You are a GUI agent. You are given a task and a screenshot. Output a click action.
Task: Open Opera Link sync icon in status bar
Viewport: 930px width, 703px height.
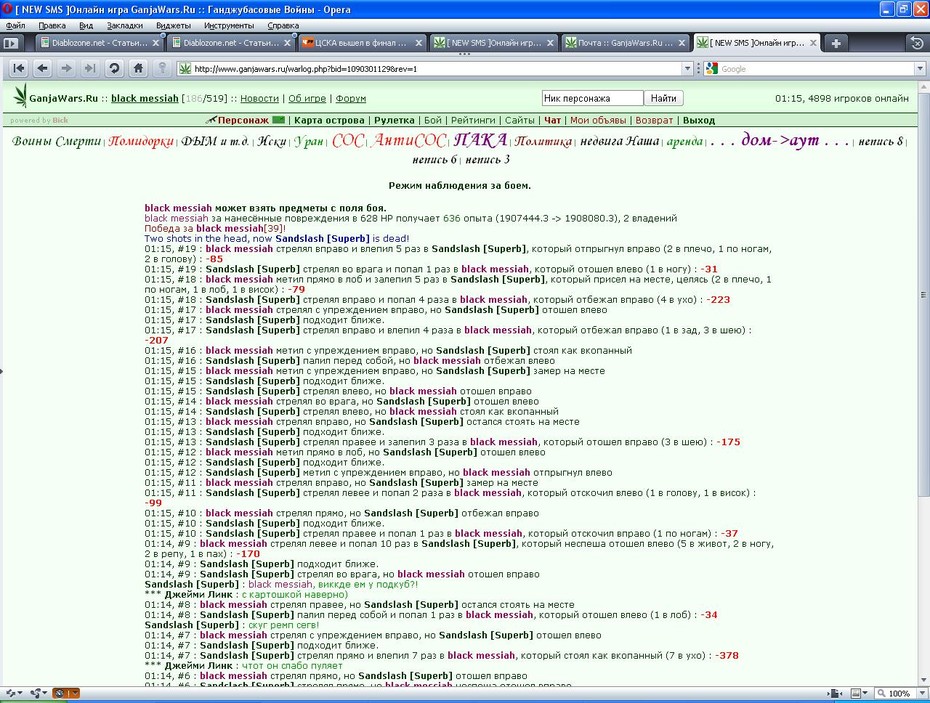pyautogui.click(x=11, y=693)
